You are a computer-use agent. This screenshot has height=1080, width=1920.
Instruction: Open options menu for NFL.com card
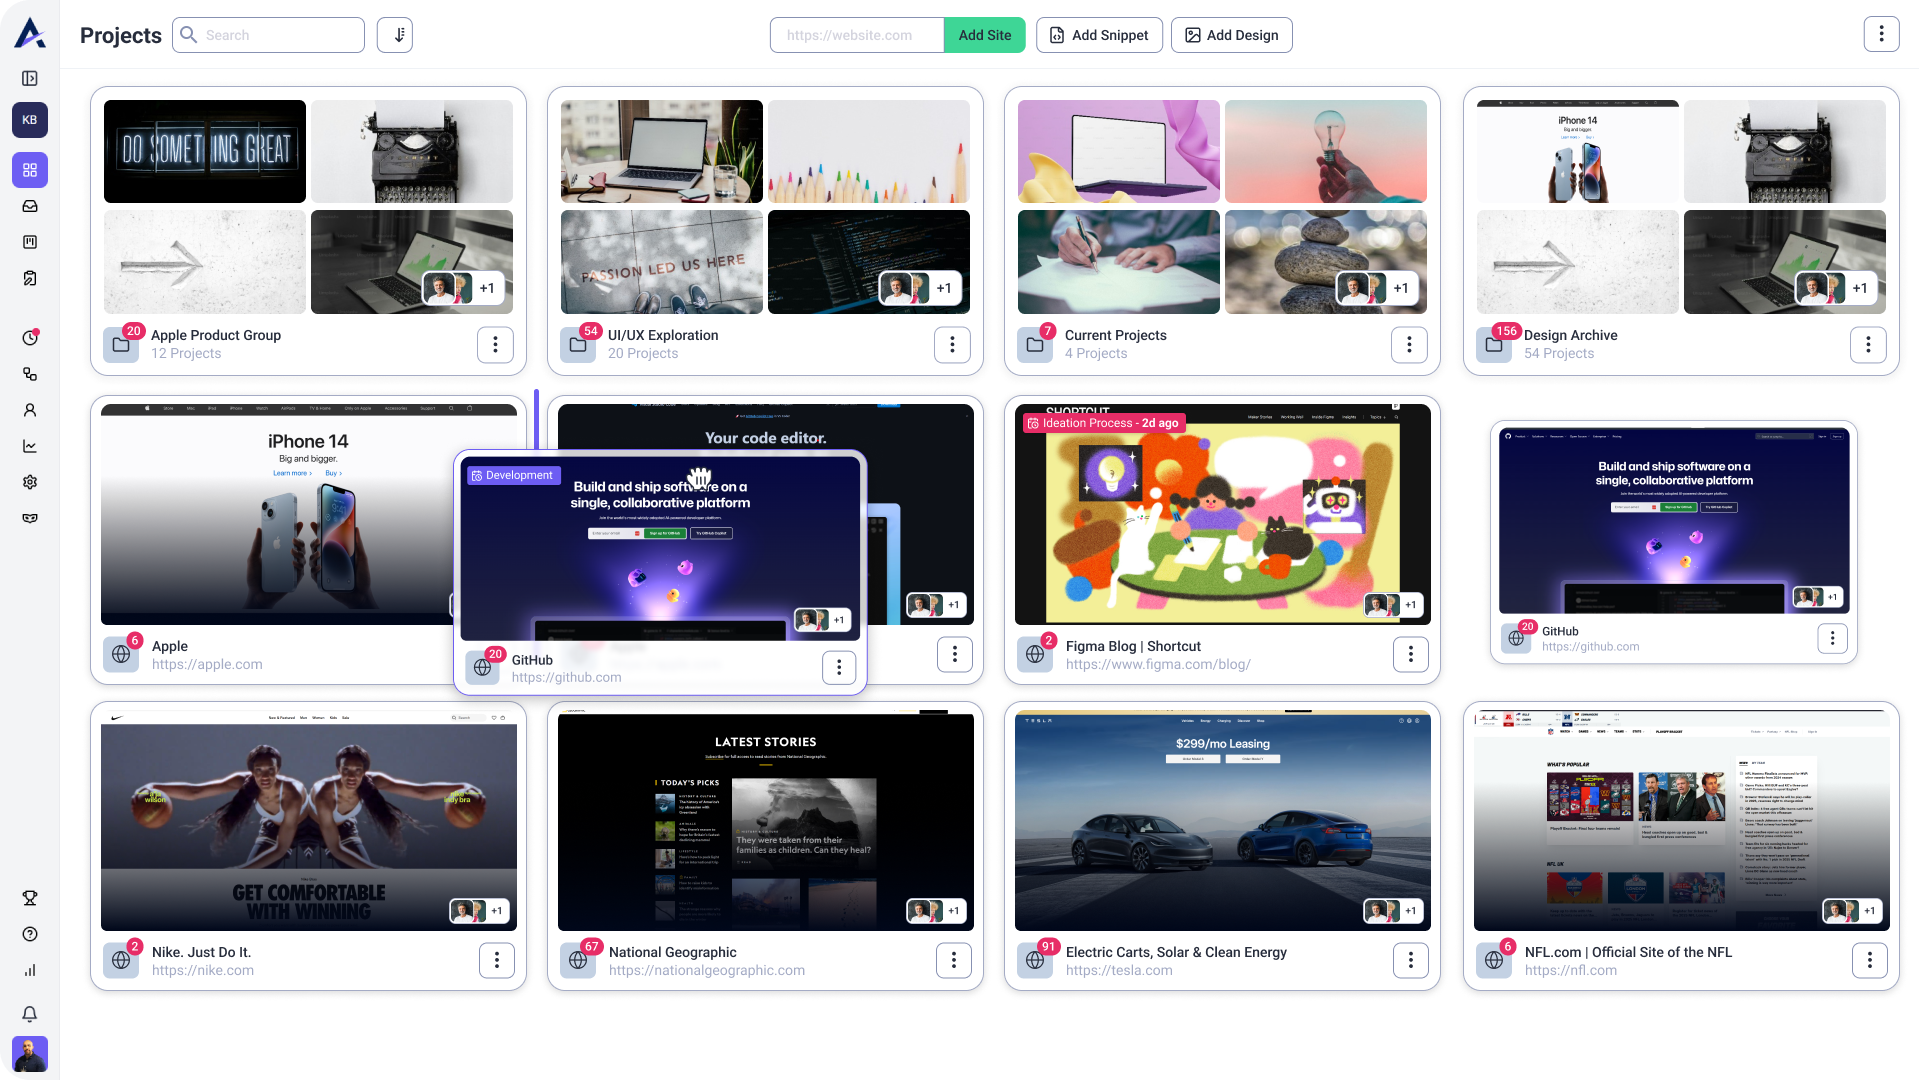coord(1870,960)
